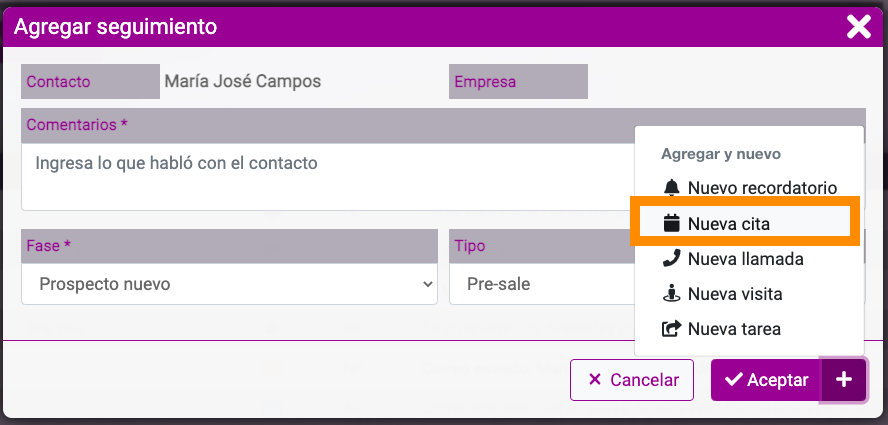
Task: Open the Tipo dropdown showing Pre-sale
Action: (x=541, y=284)
